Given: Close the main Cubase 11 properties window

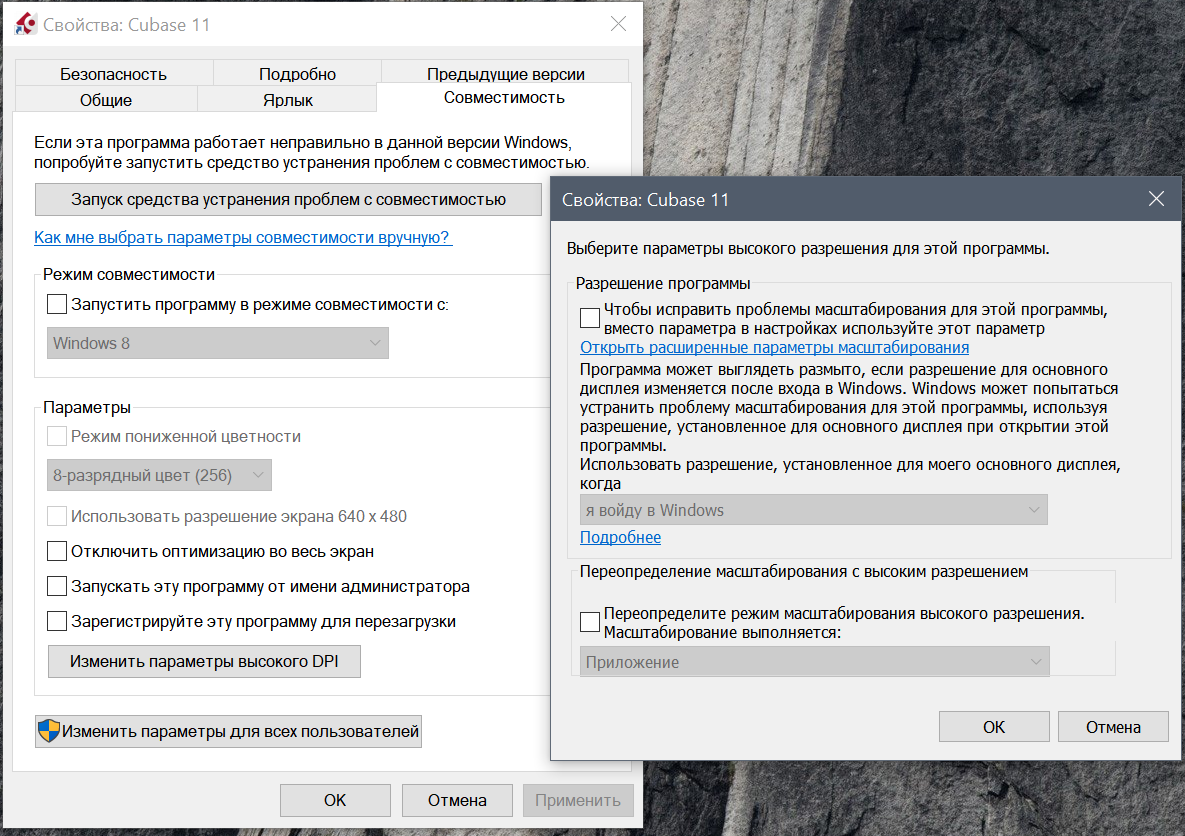Looking at the screenshot, I should click(618, 24).
